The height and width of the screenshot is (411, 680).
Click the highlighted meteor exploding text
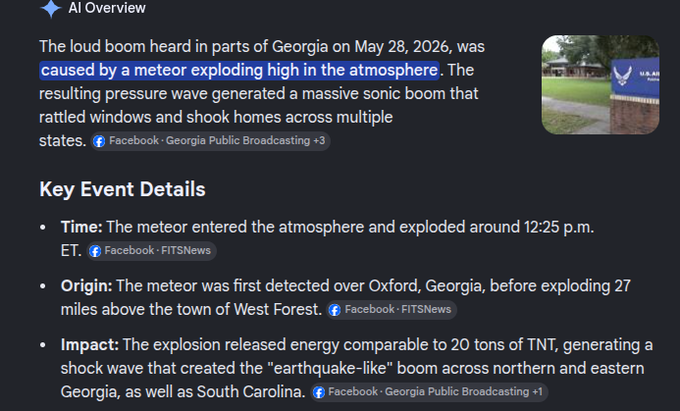[x=239, y=70]
